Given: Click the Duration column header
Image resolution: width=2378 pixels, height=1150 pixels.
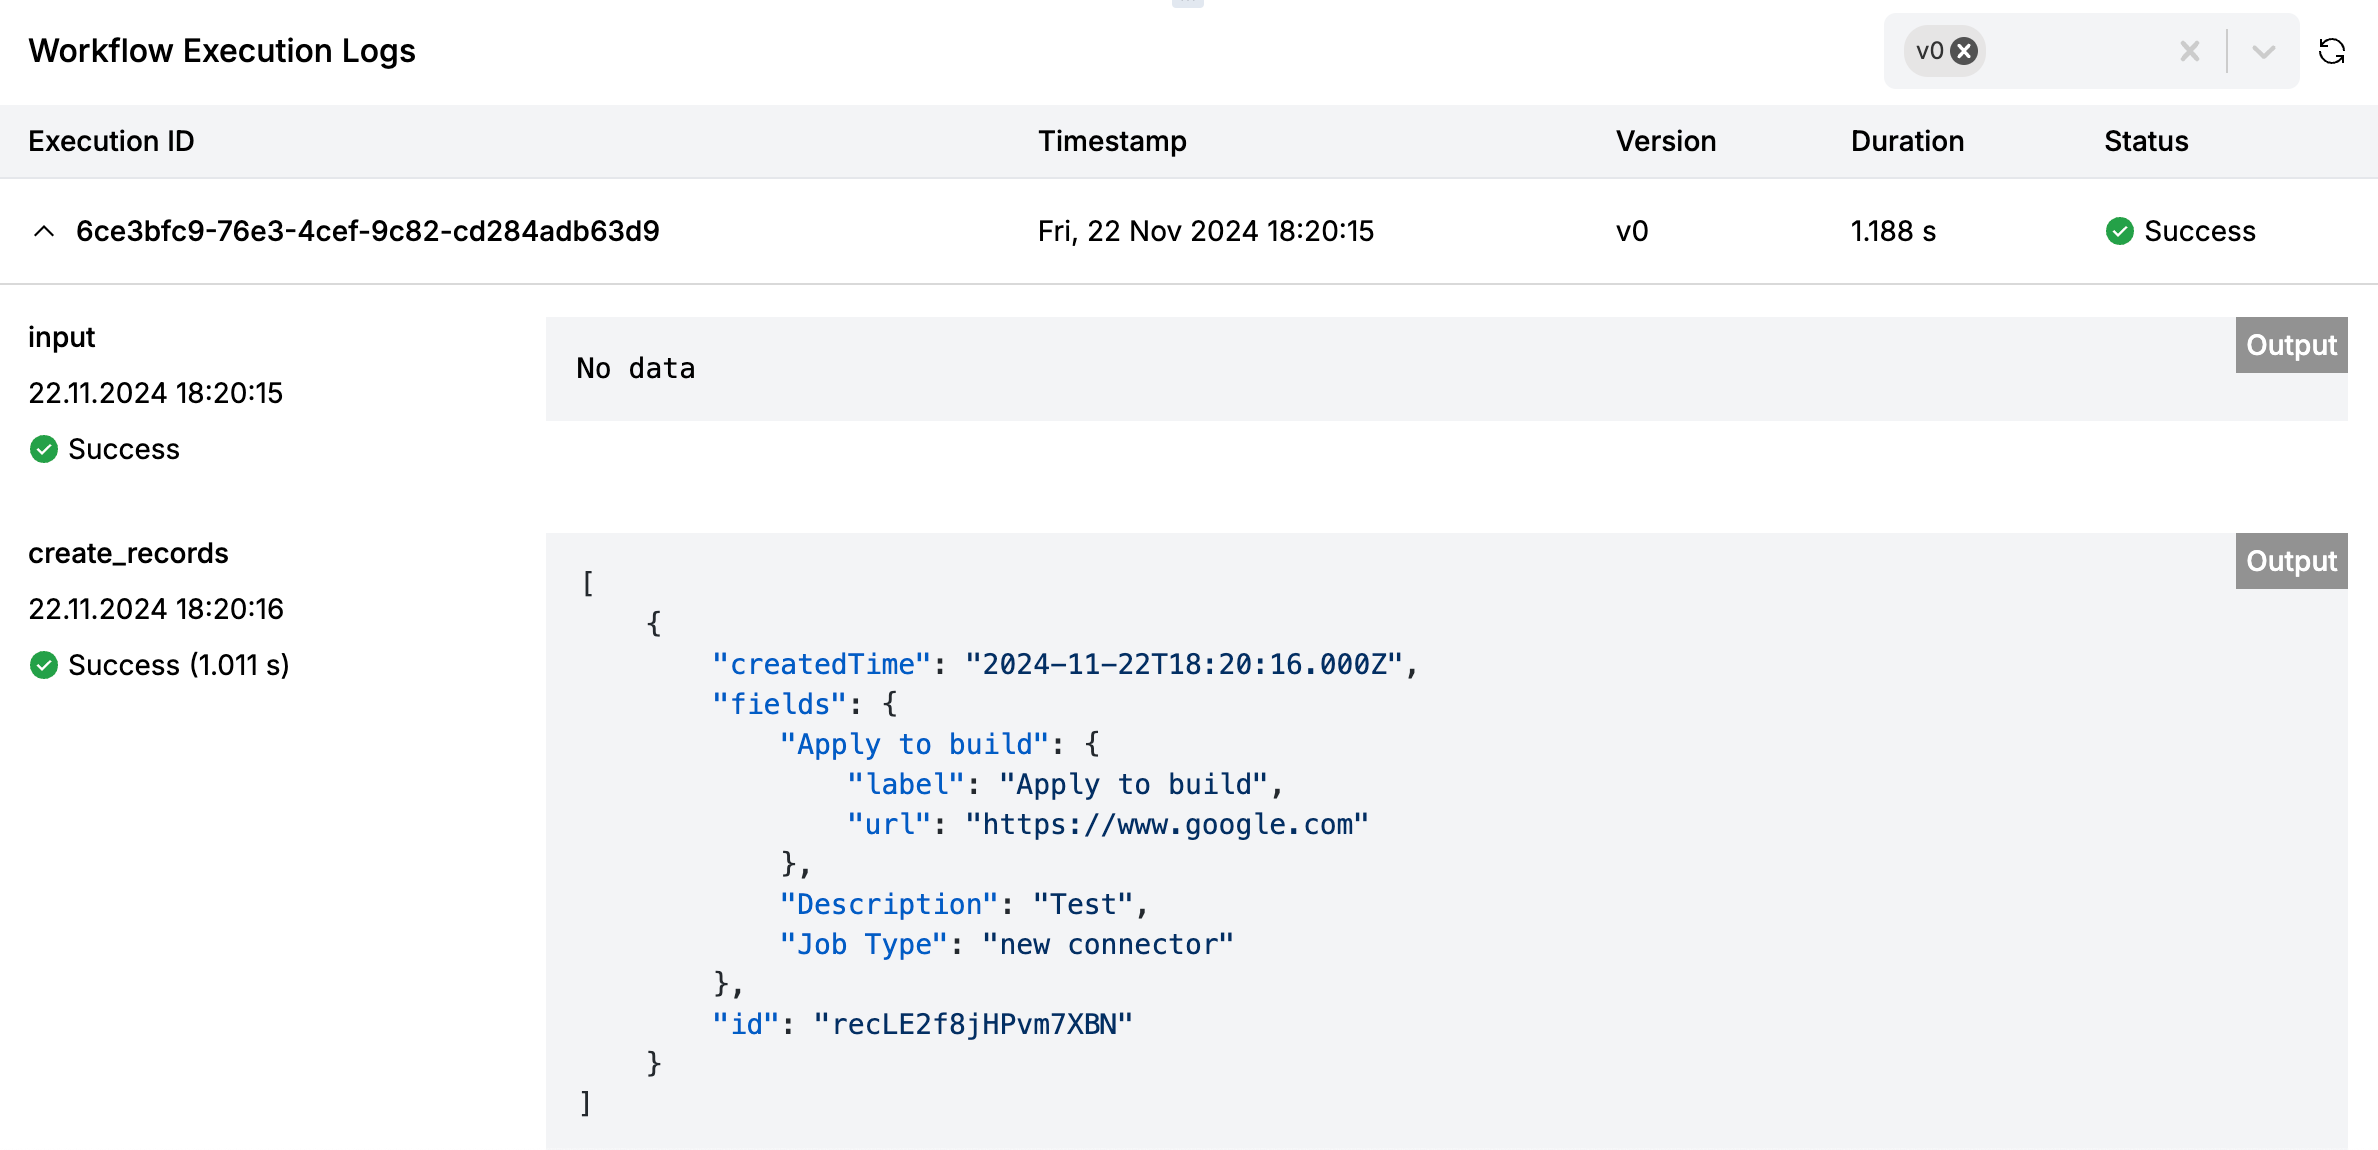Looking at the screenshot, I should pyautogui.click(x=1906, y=141).
